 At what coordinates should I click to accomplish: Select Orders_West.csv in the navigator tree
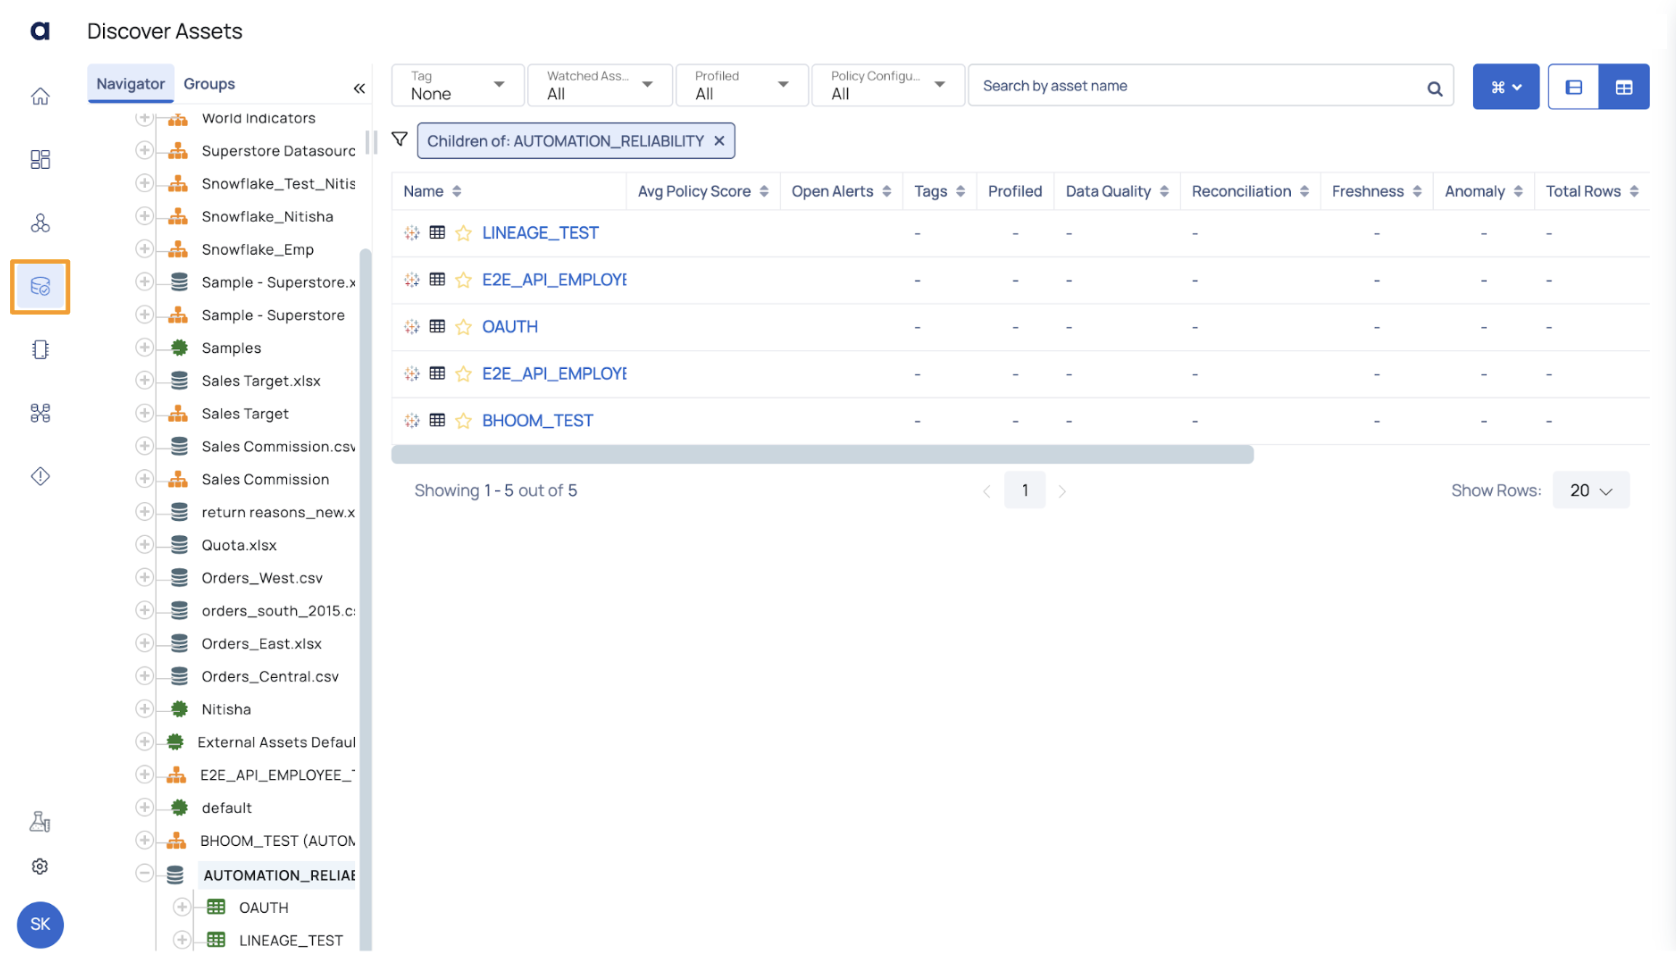(262, 578)
